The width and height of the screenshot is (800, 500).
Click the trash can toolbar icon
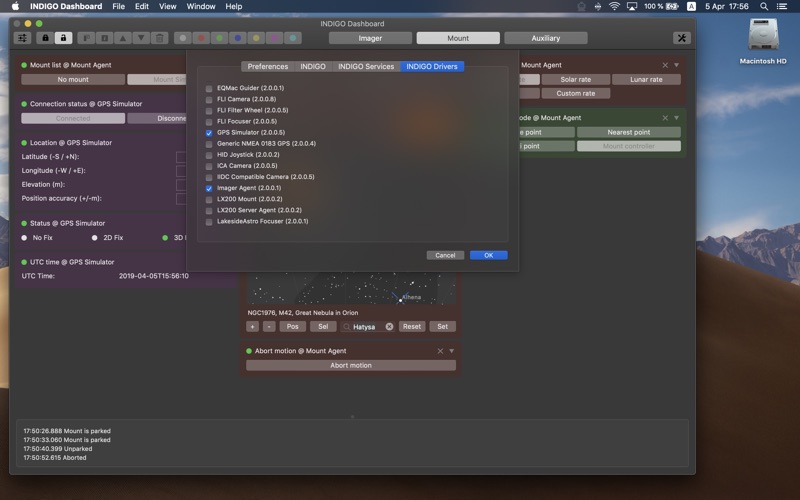160,38
